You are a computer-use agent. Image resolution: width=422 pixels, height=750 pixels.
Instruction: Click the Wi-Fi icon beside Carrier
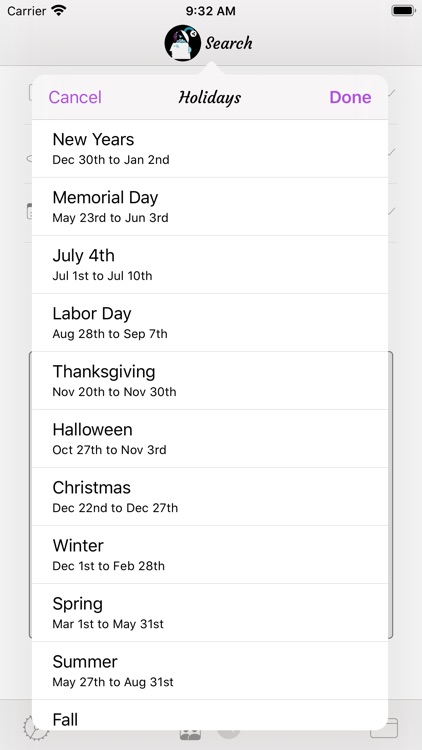[59, 11]
